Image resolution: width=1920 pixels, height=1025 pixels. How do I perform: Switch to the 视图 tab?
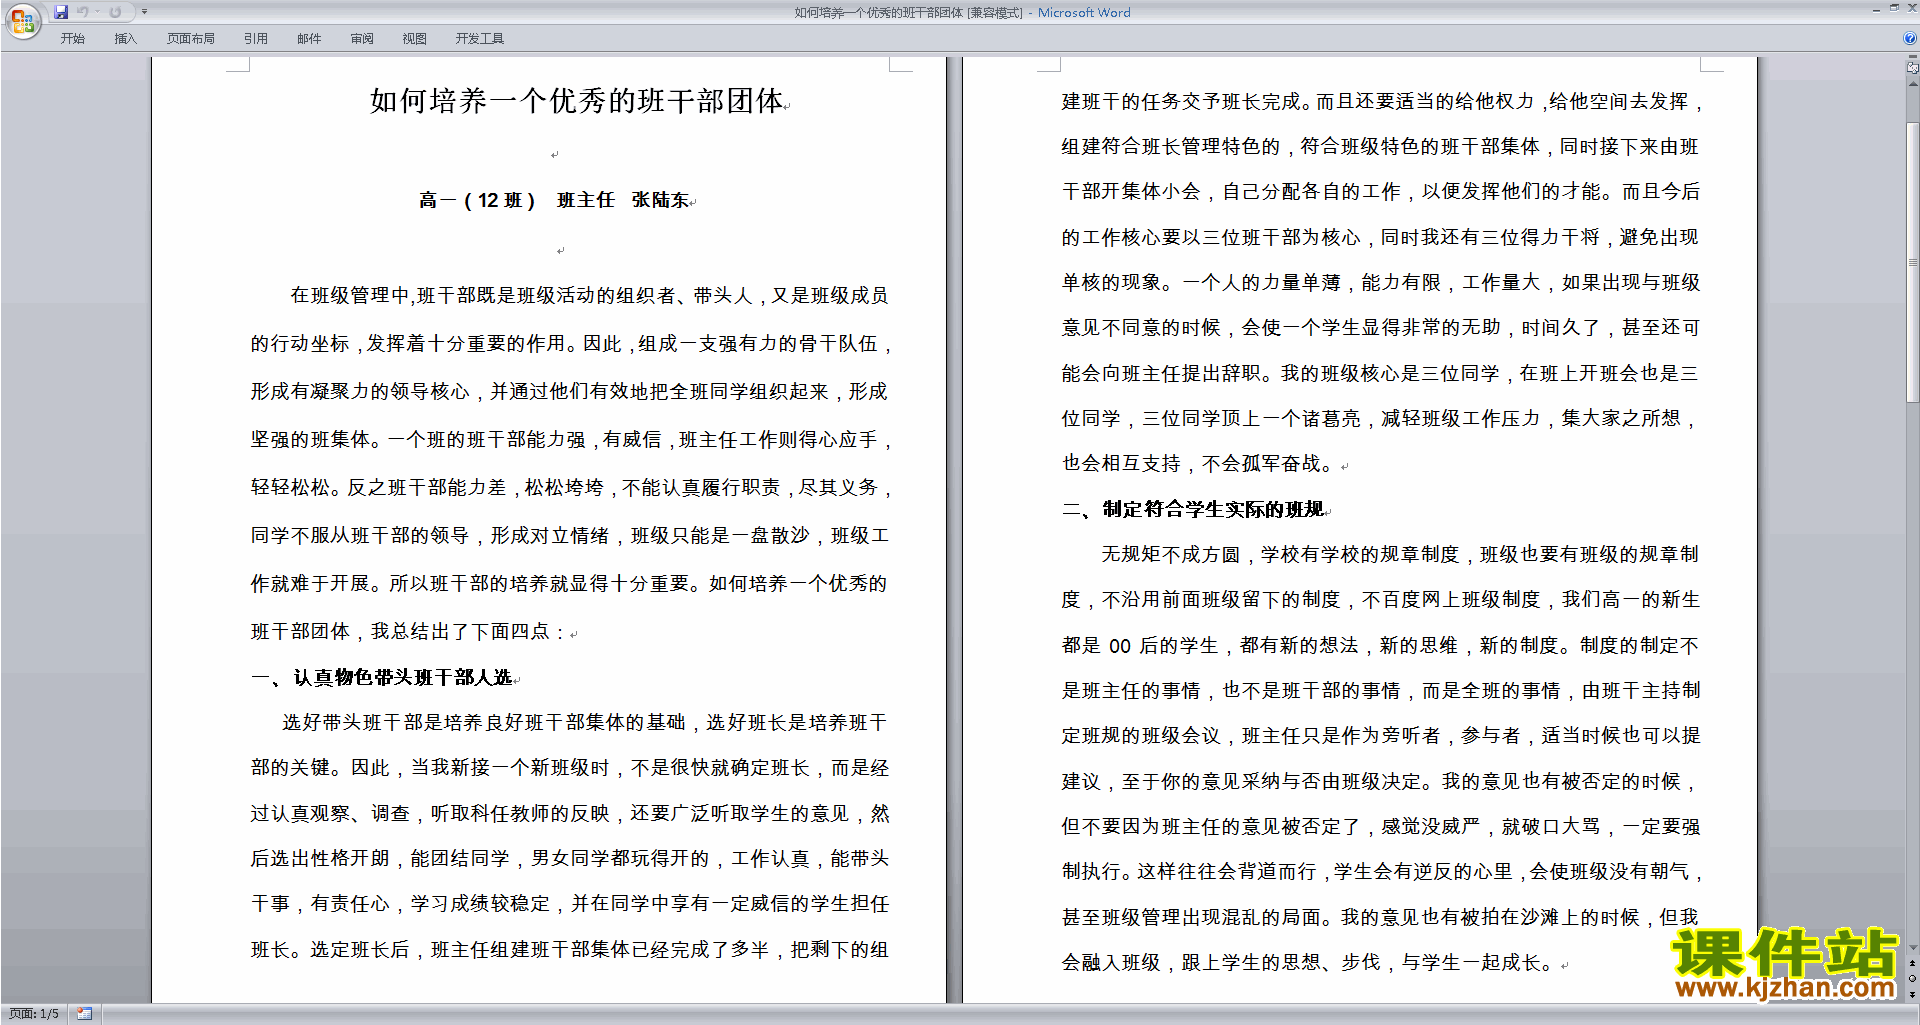pos(415,38)
